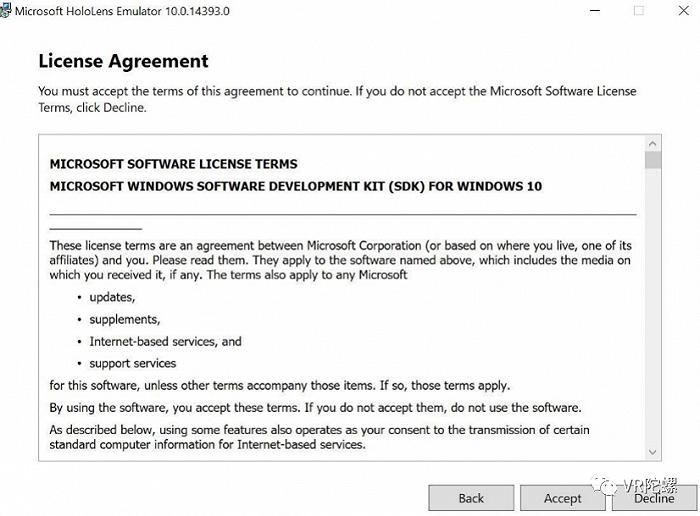Go to the previous step with Back
This screenshot has height=516, width=700.
(x=471, y=498)
